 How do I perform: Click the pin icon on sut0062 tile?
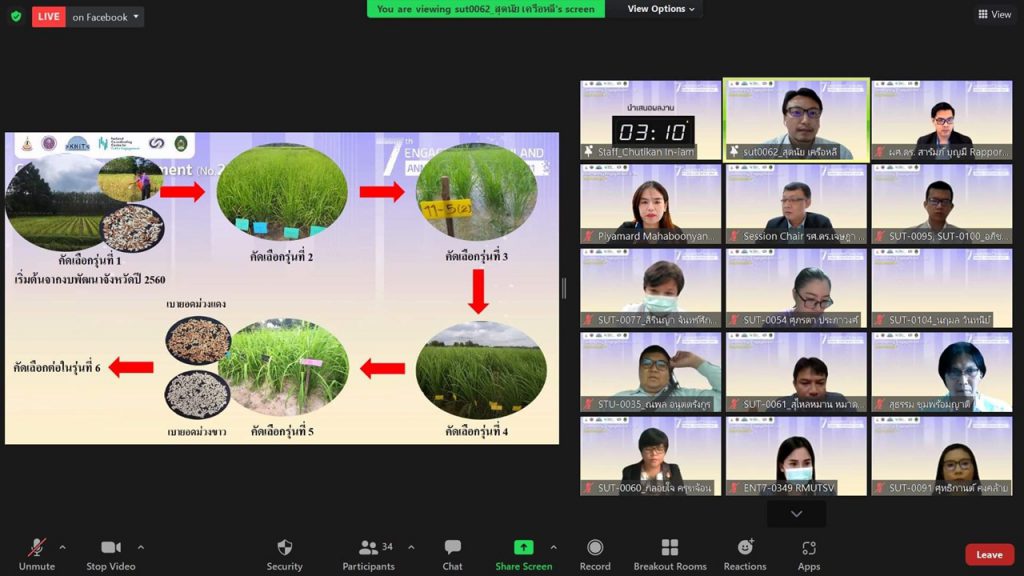coord(734,152)
